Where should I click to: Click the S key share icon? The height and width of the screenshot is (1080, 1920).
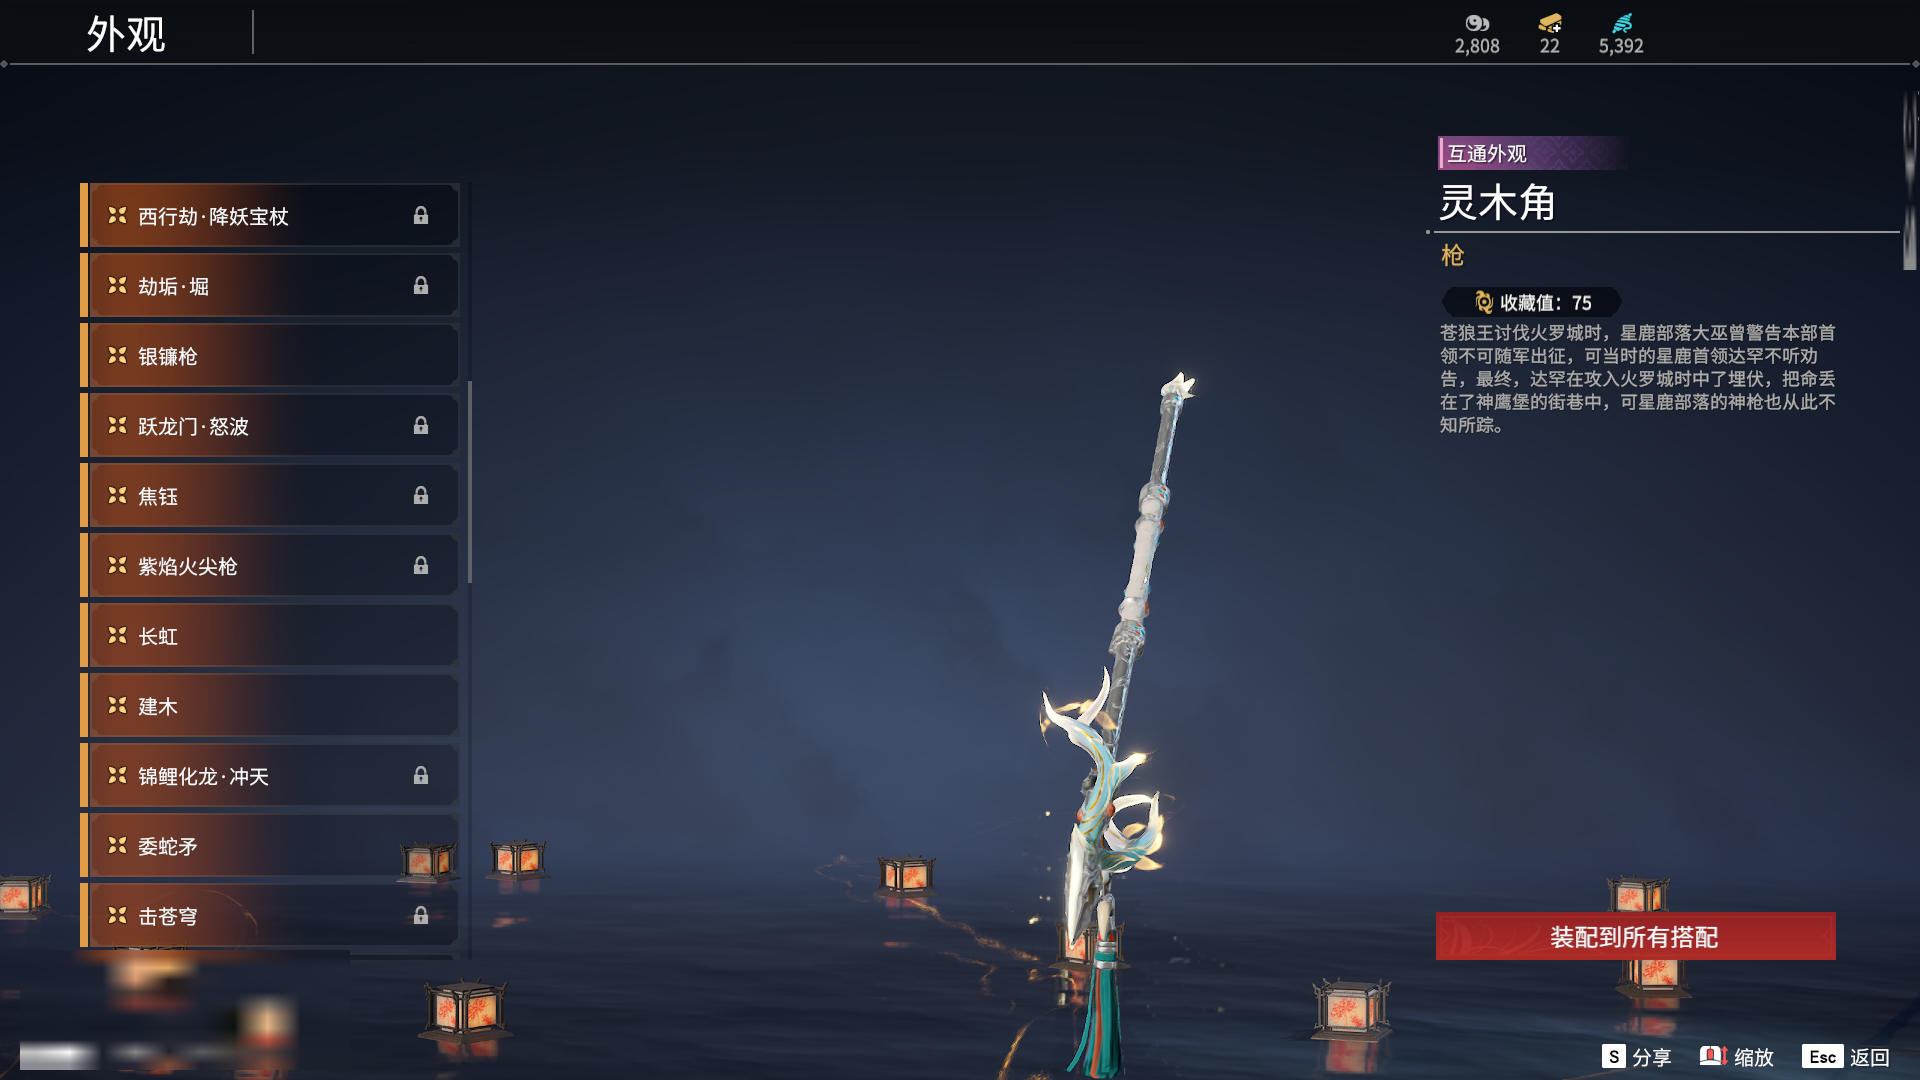[x=1613, y=1056]
